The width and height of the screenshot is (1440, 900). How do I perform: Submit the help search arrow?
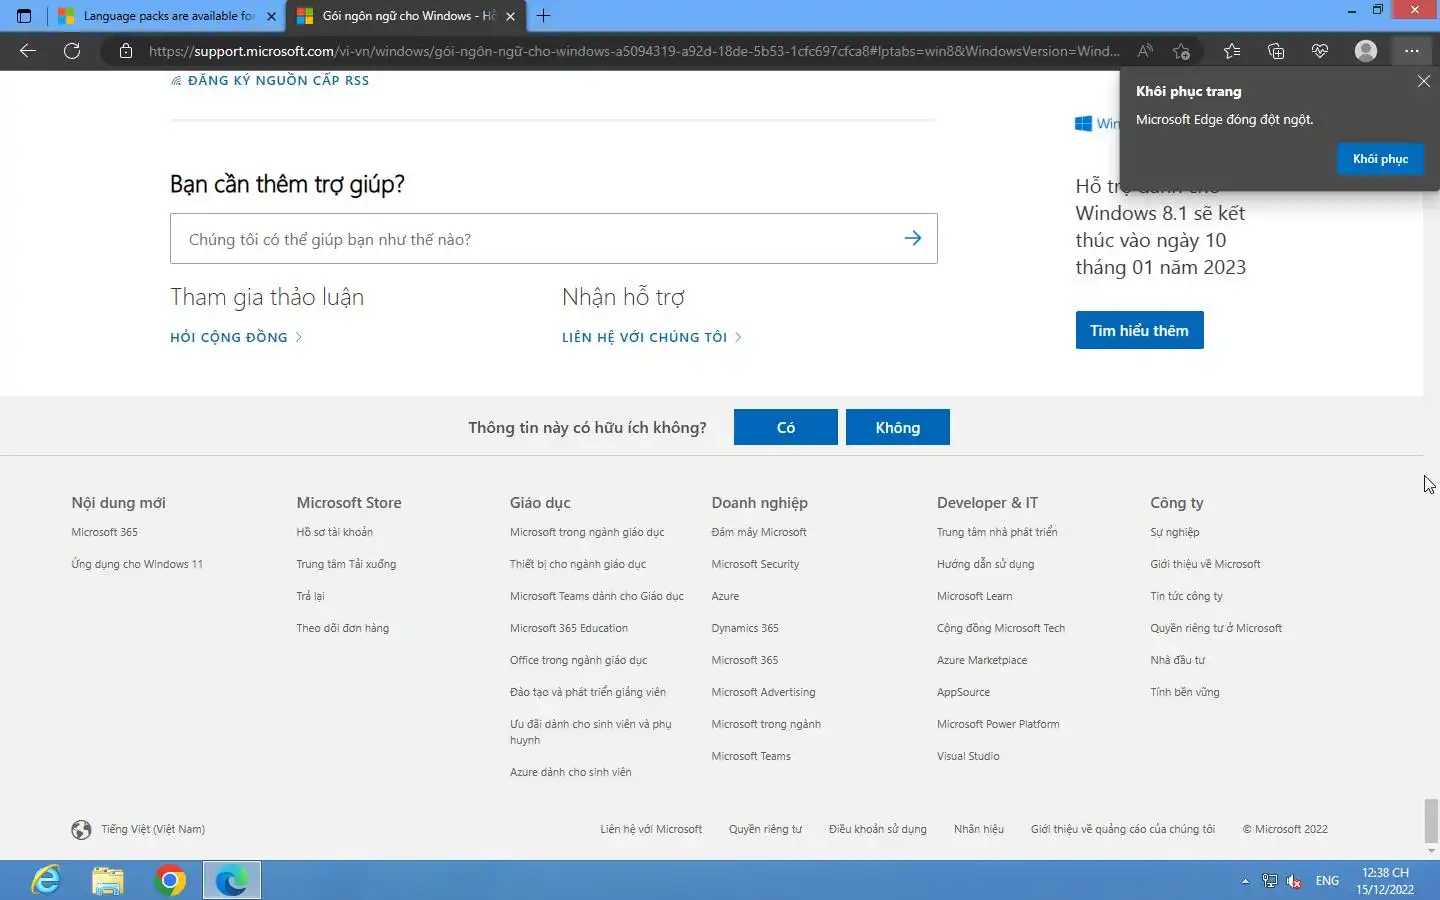[x=913, y=238]
